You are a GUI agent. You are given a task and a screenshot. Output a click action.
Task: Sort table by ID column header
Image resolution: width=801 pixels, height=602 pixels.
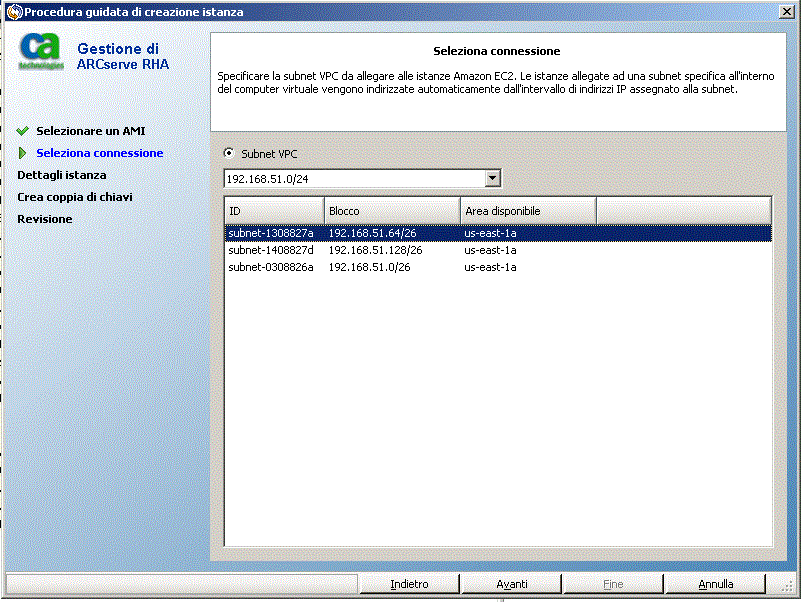click(274, 211)
